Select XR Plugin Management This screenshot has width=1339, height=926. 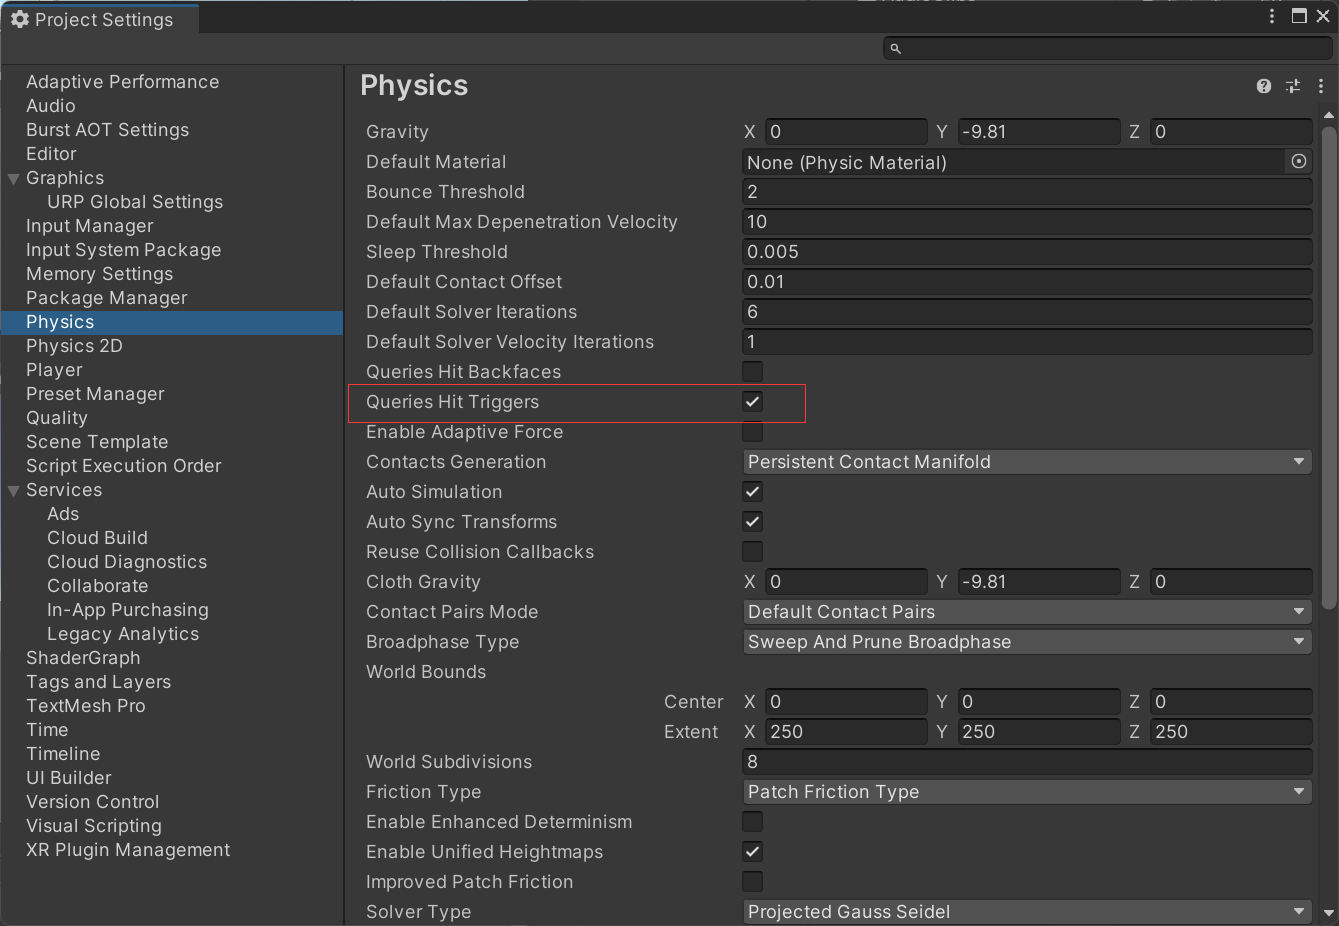coord(128,850)
